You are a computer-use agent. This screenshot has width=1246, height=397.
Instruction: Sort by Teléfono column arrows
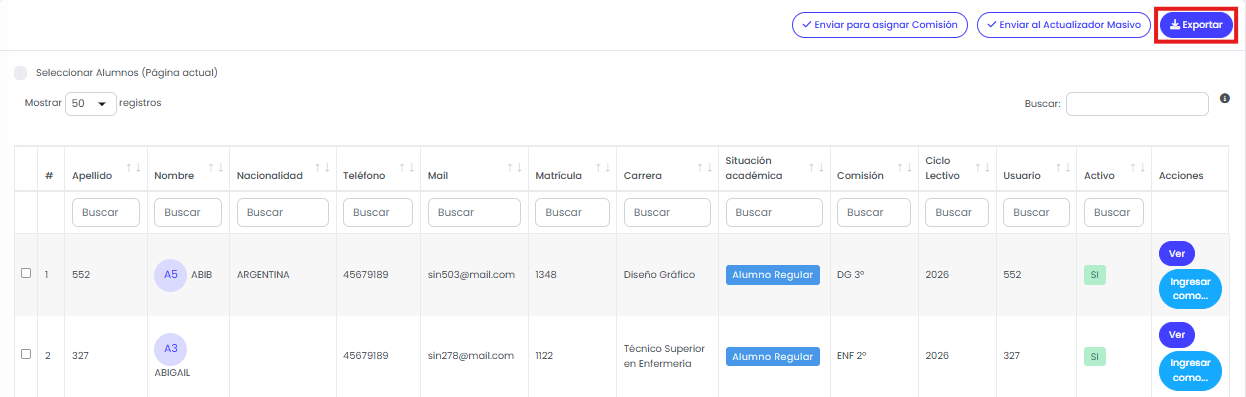click(x=407, y=168)
